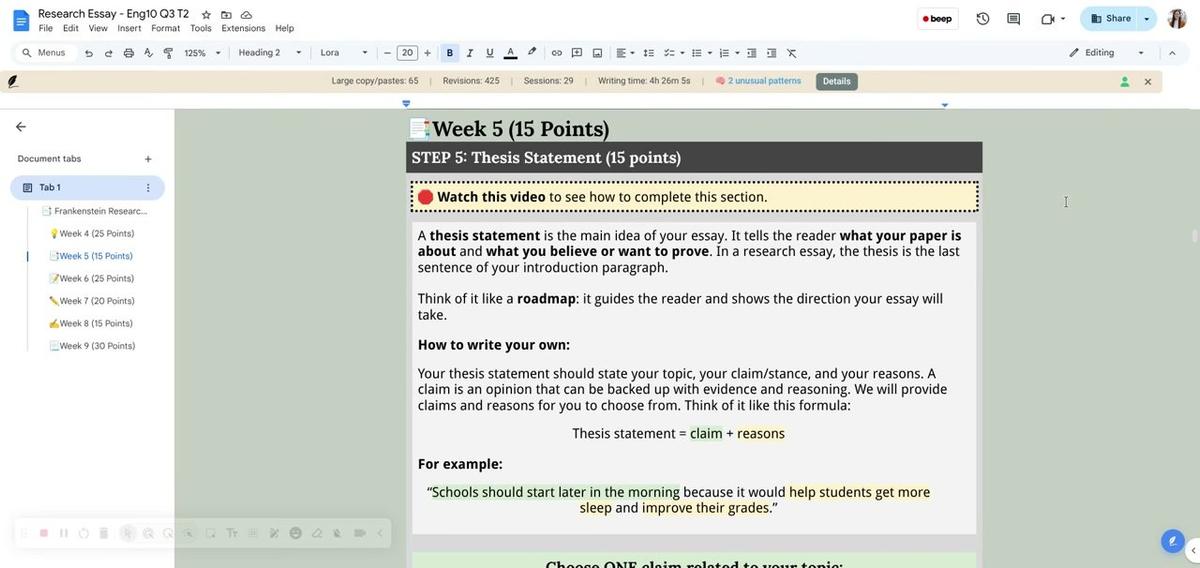
Task: Click the quill icon in extension bar
Action: pyautogui.click(x=13, y=82)
